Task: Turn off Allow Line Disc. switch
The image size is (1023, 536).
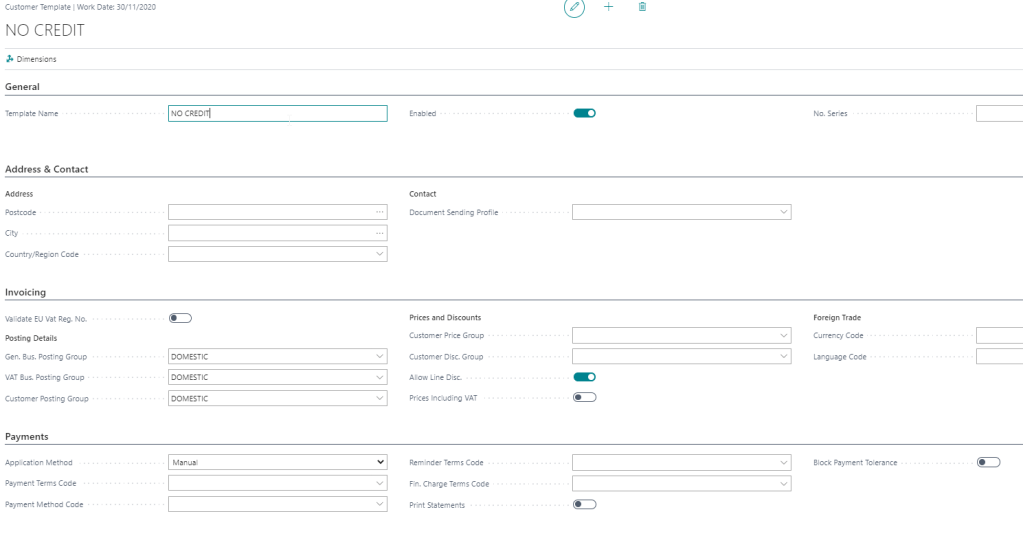Action: (x=584, y=377)
